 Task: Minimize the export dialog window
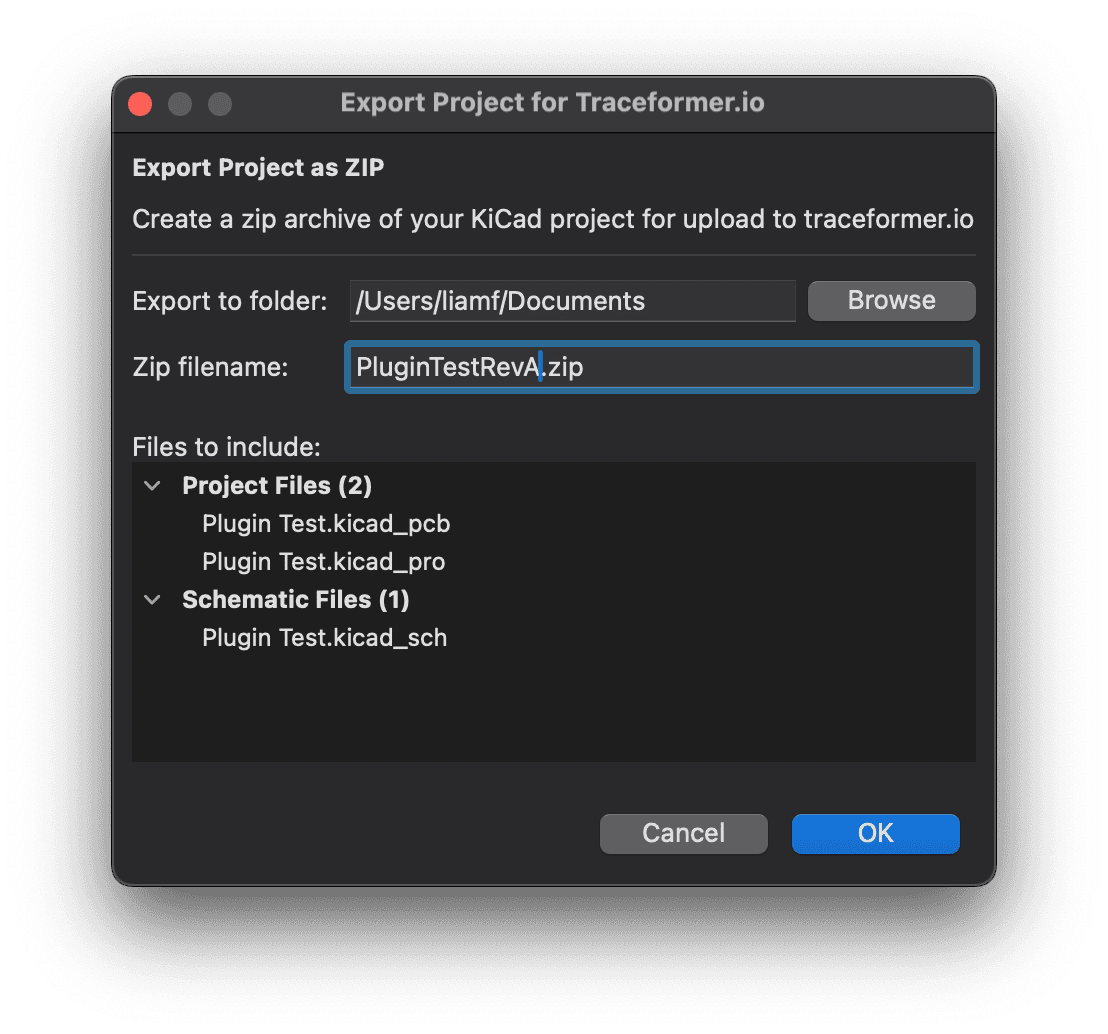click(x=180, y=103)
